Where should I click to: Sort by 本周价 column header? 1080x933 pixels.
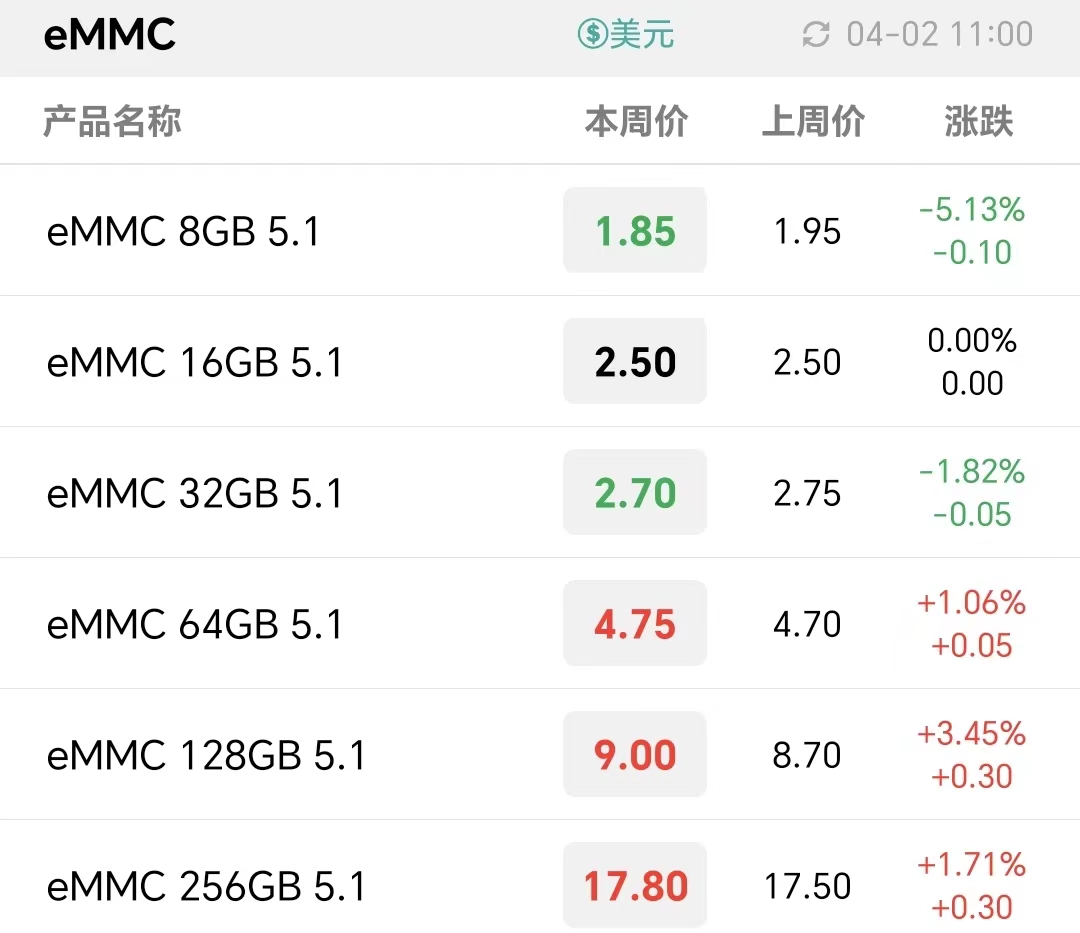[636, 121]
